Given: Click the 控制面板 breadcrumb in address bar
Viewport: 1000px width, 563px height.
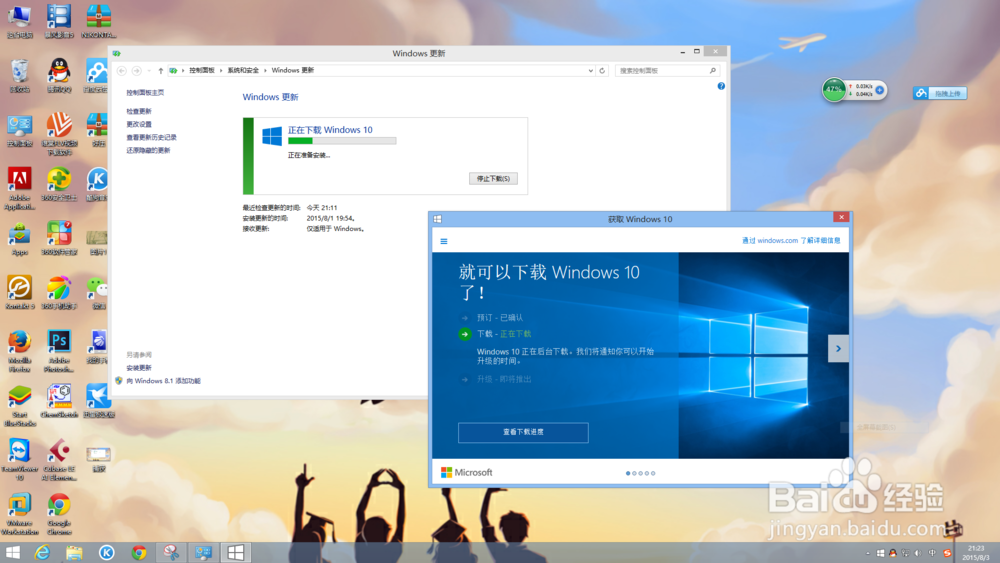Looking at the screenshot, I should [x=202, y=70].
